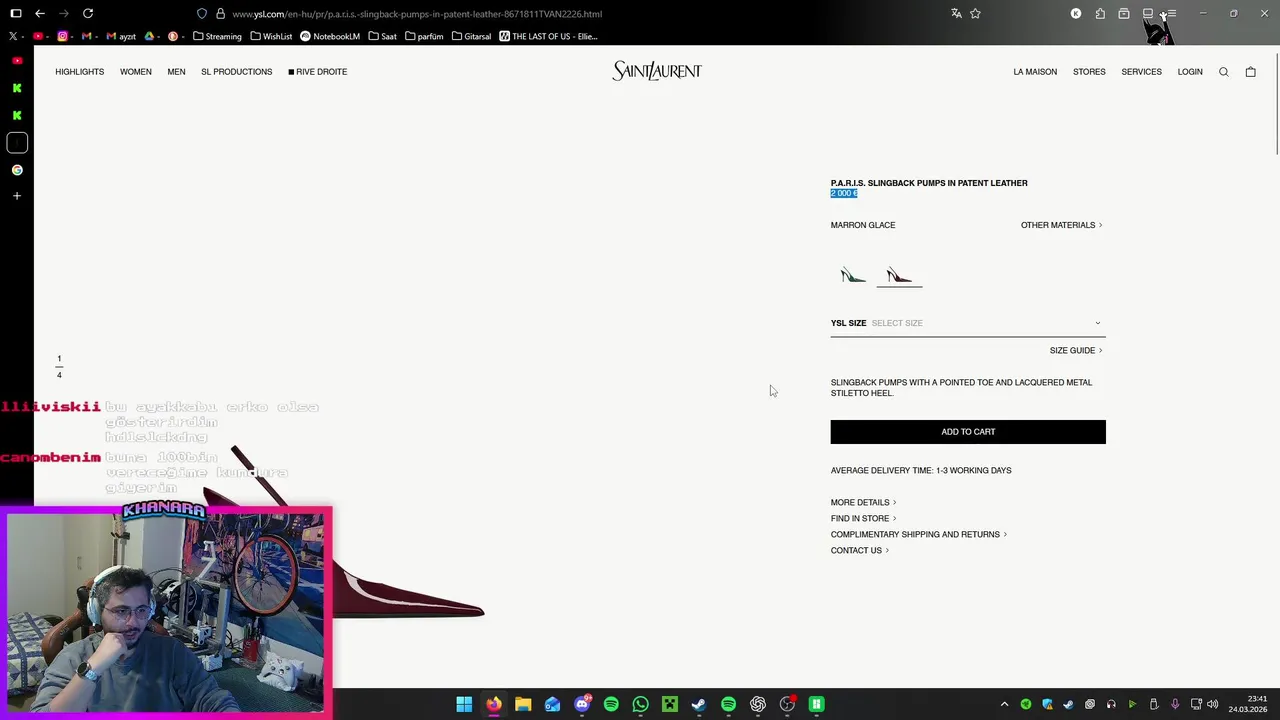The width and height of the screenshot is (1280, 720).
Task: Open the shopping bag icon
Action: [x=1250, y=72]
